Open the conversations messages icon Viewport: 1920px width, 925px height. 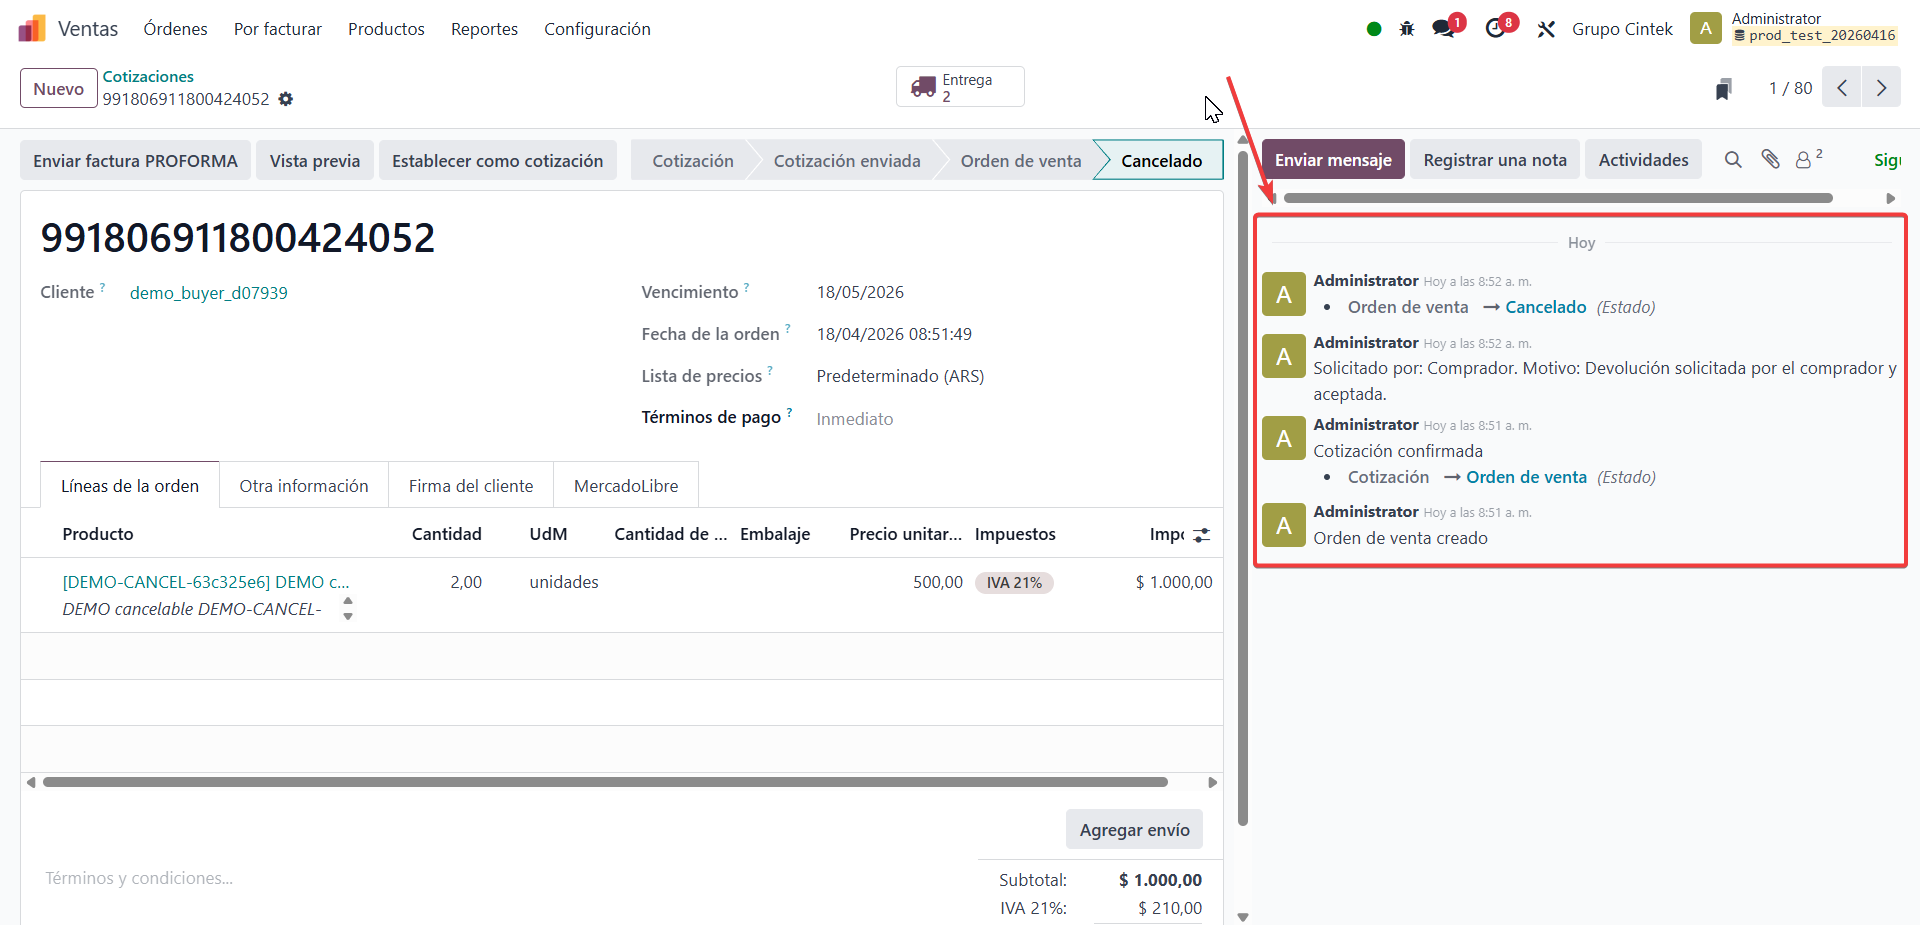[x=1443, y=29]
